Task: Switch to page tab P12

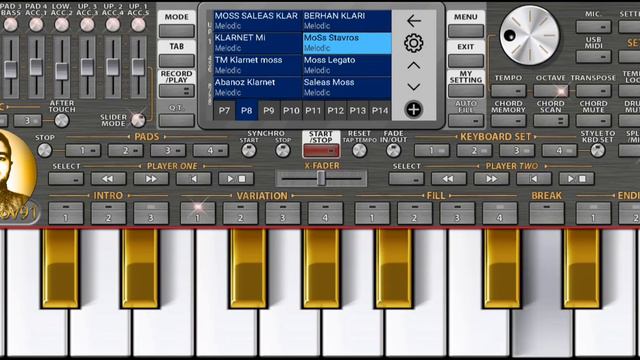Action: click(336, 111)
